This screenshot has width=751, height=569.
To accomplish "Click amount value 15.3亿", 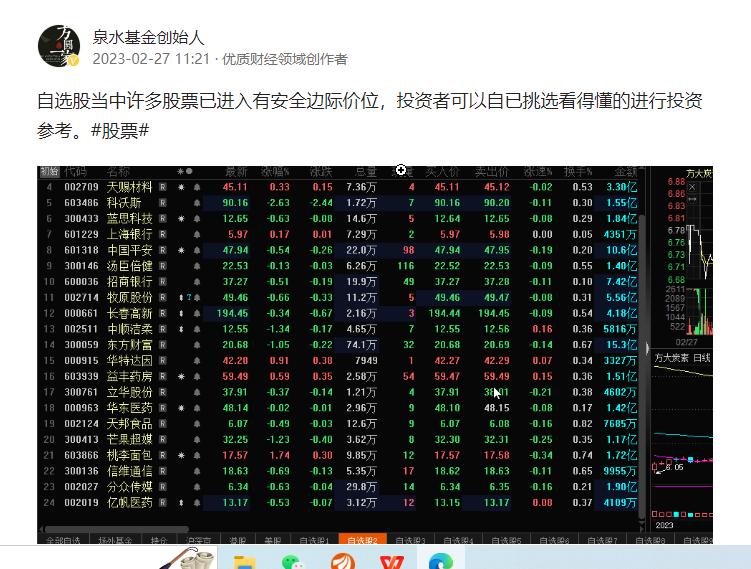I will [622, 345].
